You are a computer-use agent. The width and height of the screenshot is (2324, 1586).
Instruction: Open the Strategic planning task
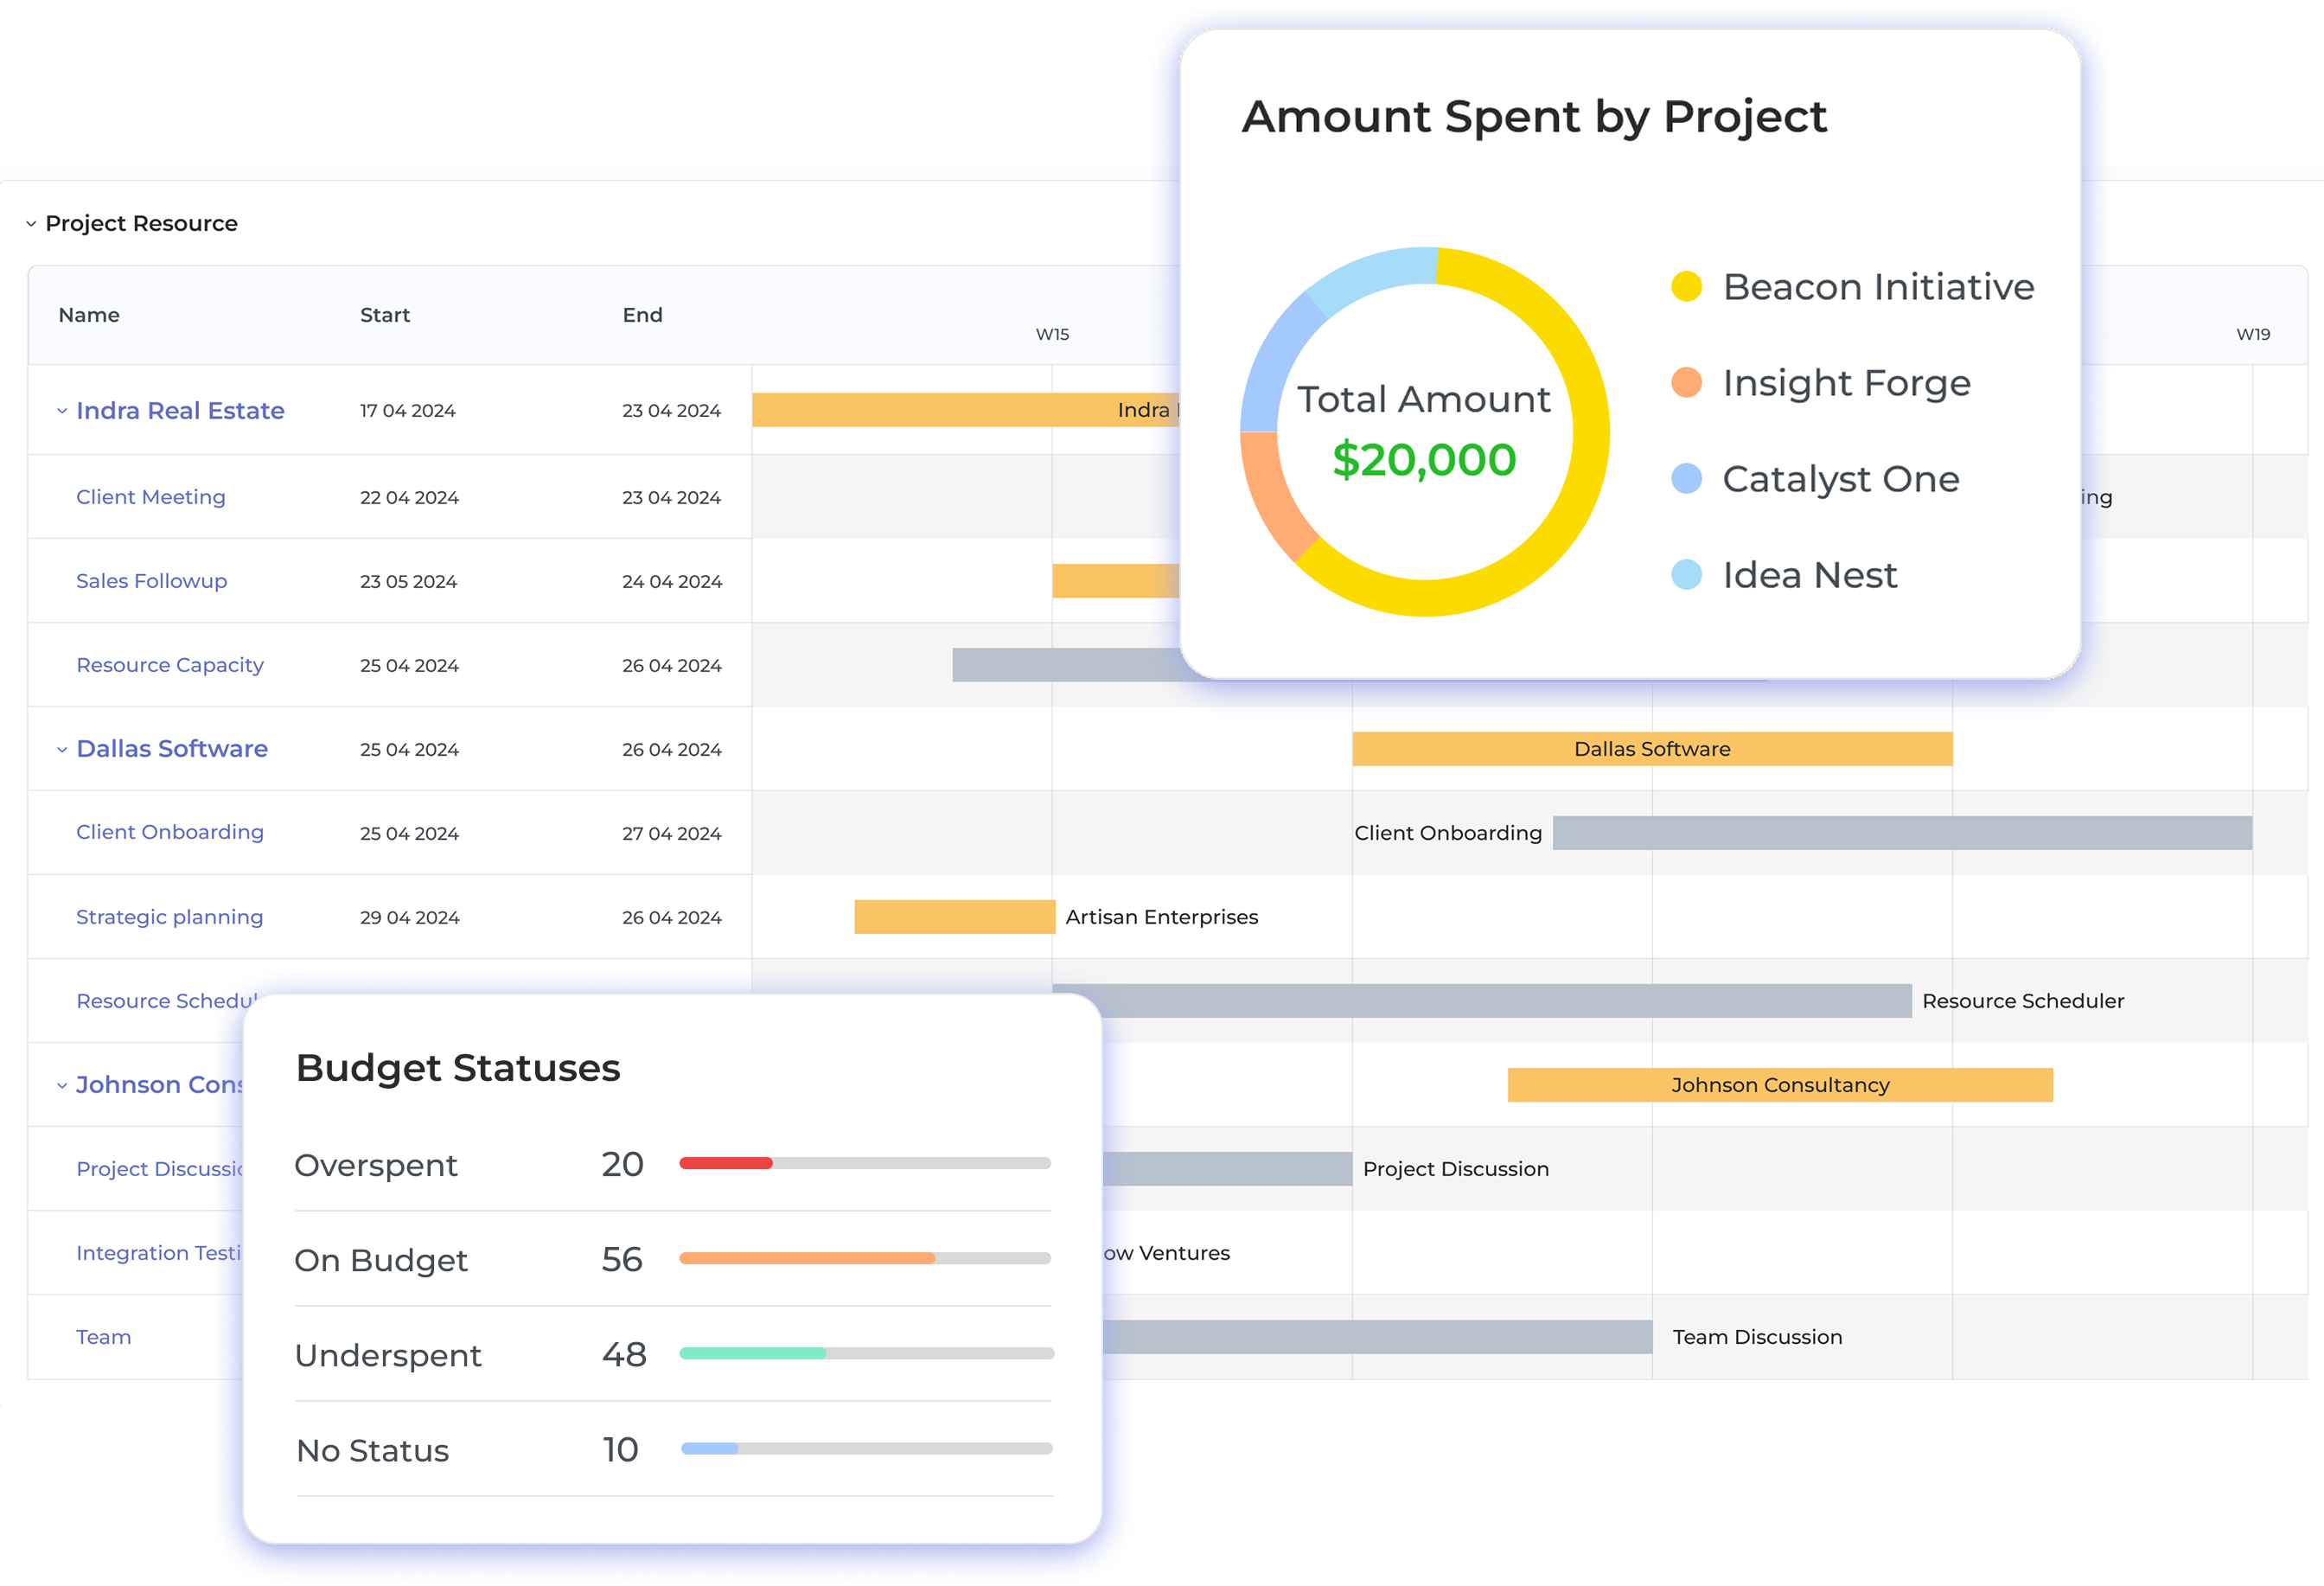(x=170, y=917)
